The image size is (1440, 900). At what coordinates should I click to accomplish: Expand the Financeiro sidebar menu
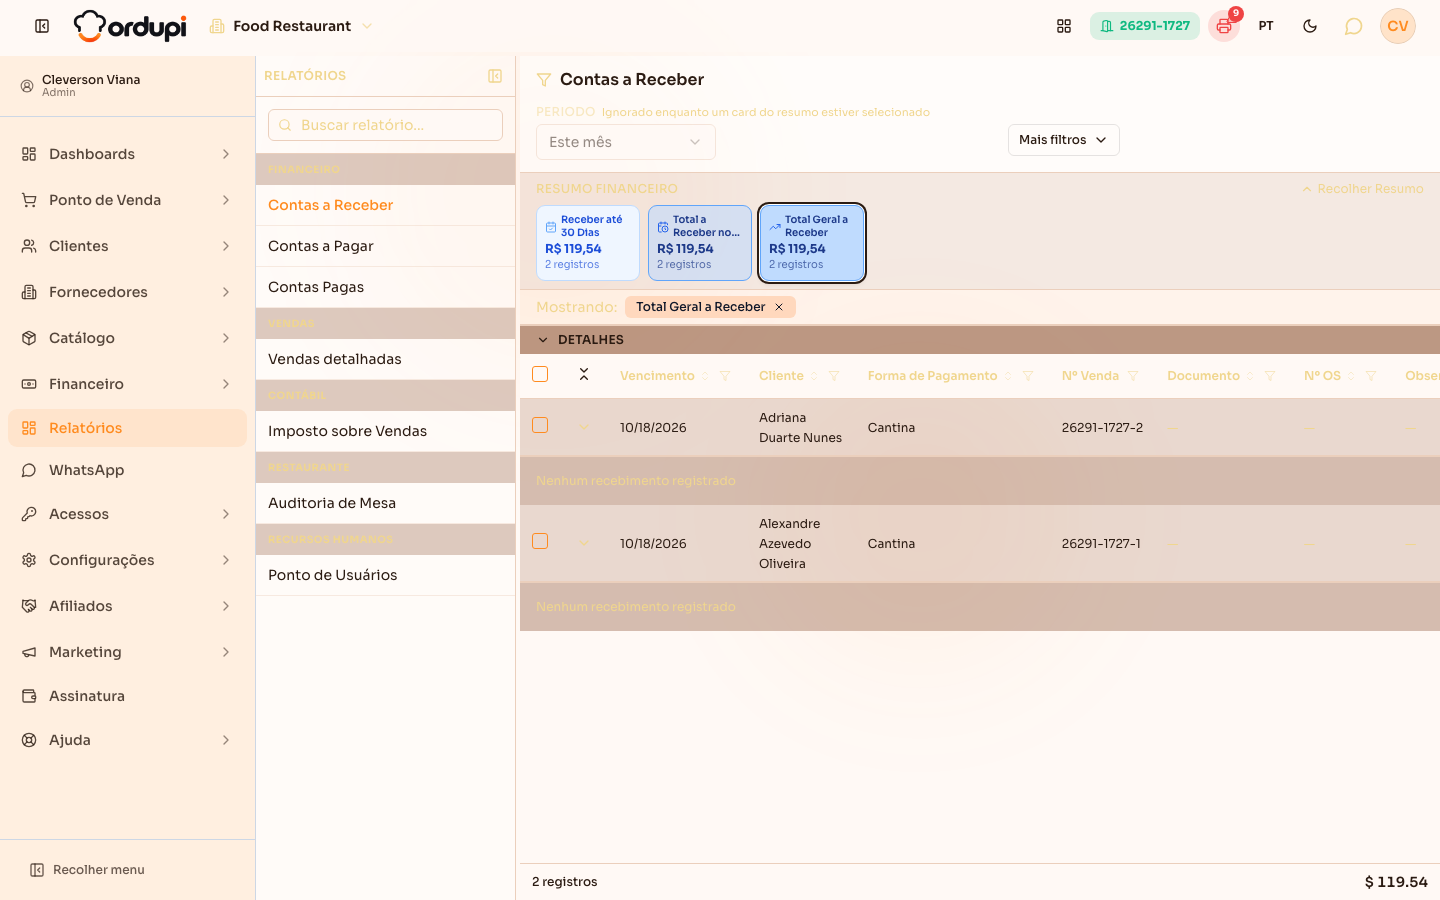pos(127,384)
